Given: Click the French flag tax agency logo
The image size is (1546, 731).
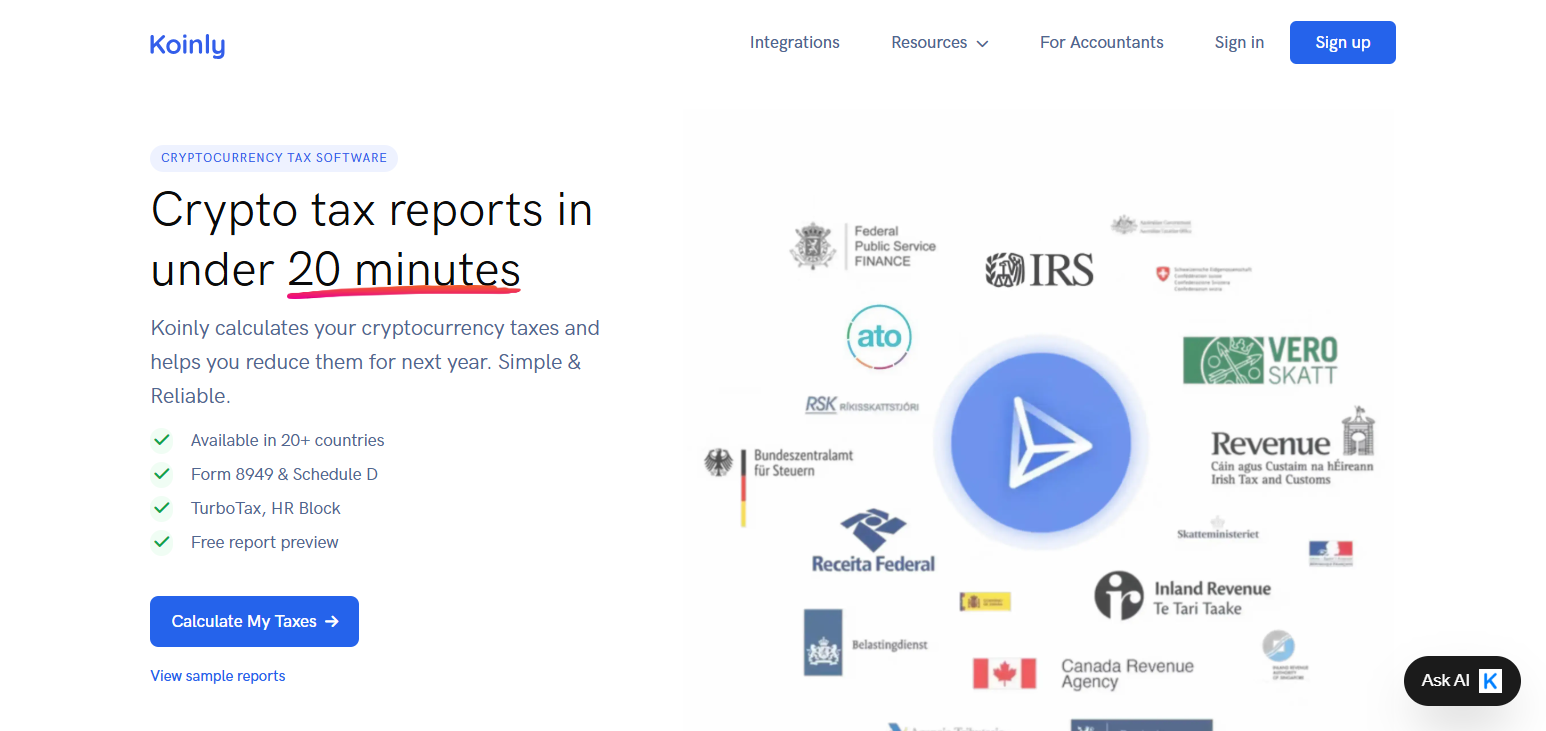Looking at the screenshot, I should [x=1330, y=553].
